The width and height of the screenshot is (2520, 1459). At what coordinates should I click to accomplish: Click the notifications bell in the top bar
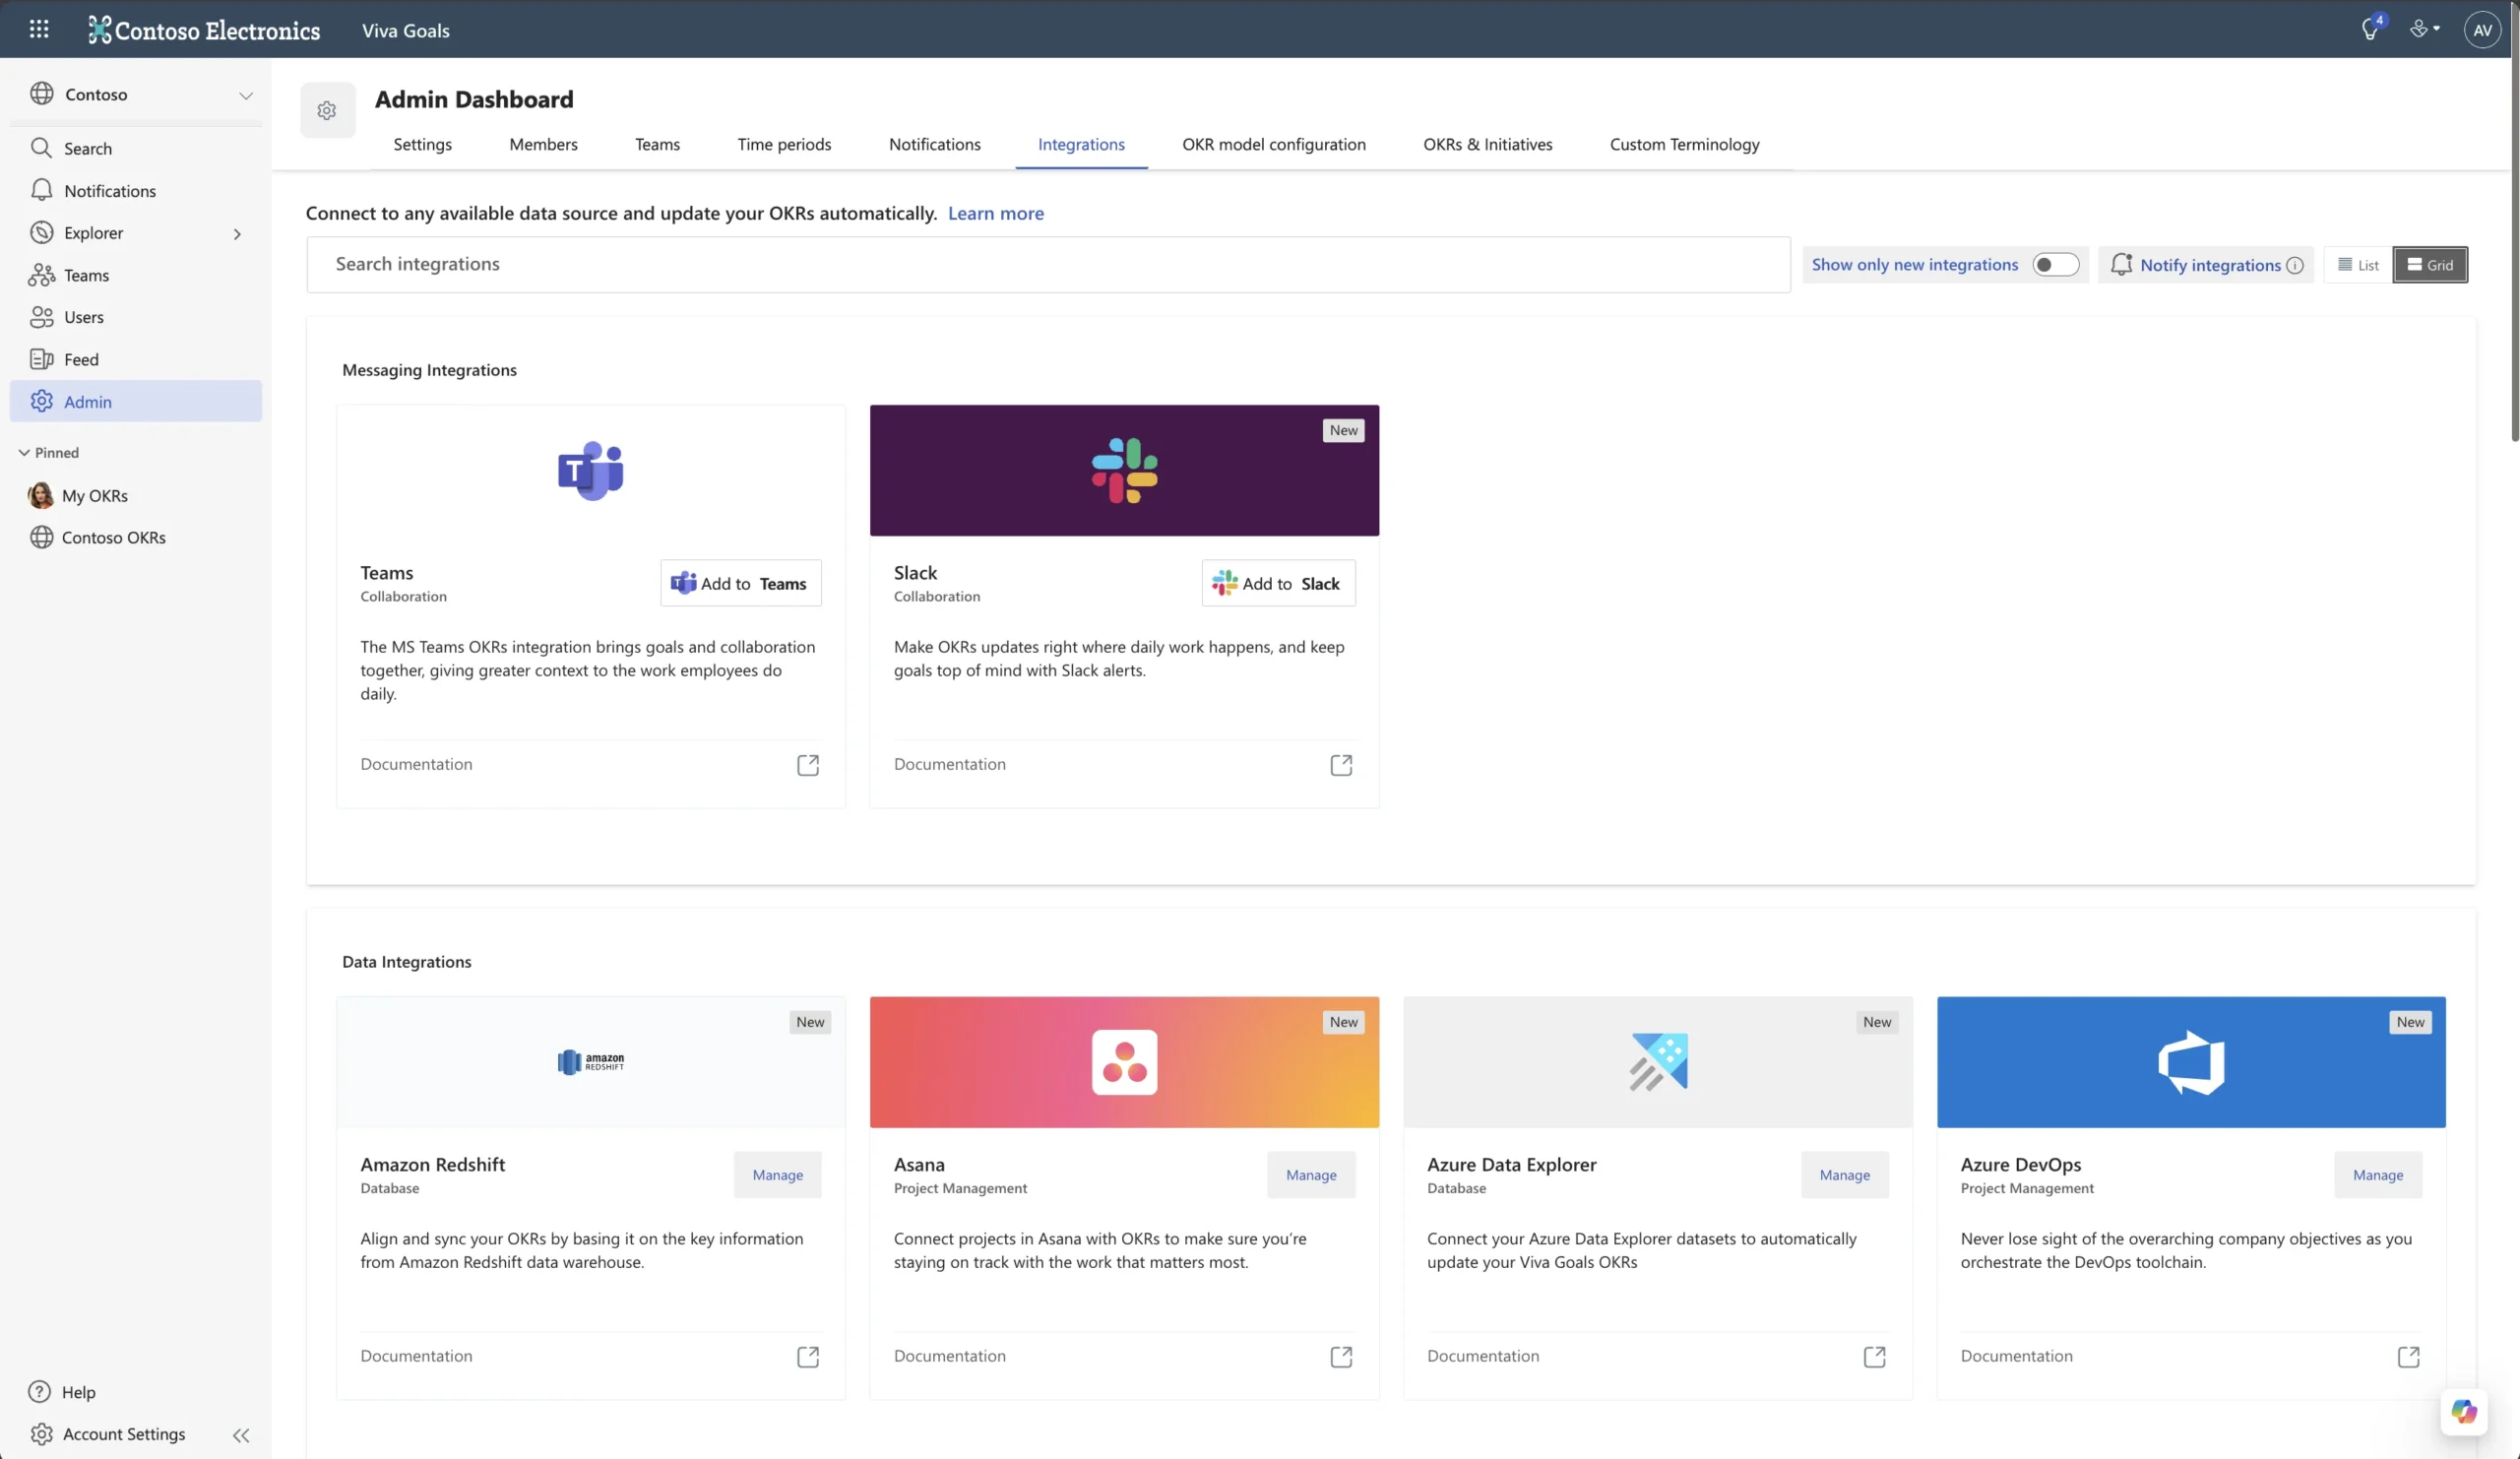(2369, 29)
